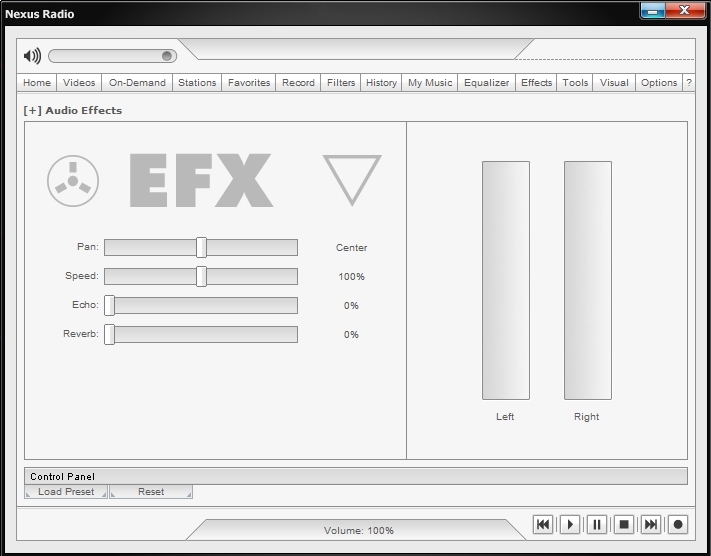
Task: Click the Reverb slider handle
Action: (109, 334)
